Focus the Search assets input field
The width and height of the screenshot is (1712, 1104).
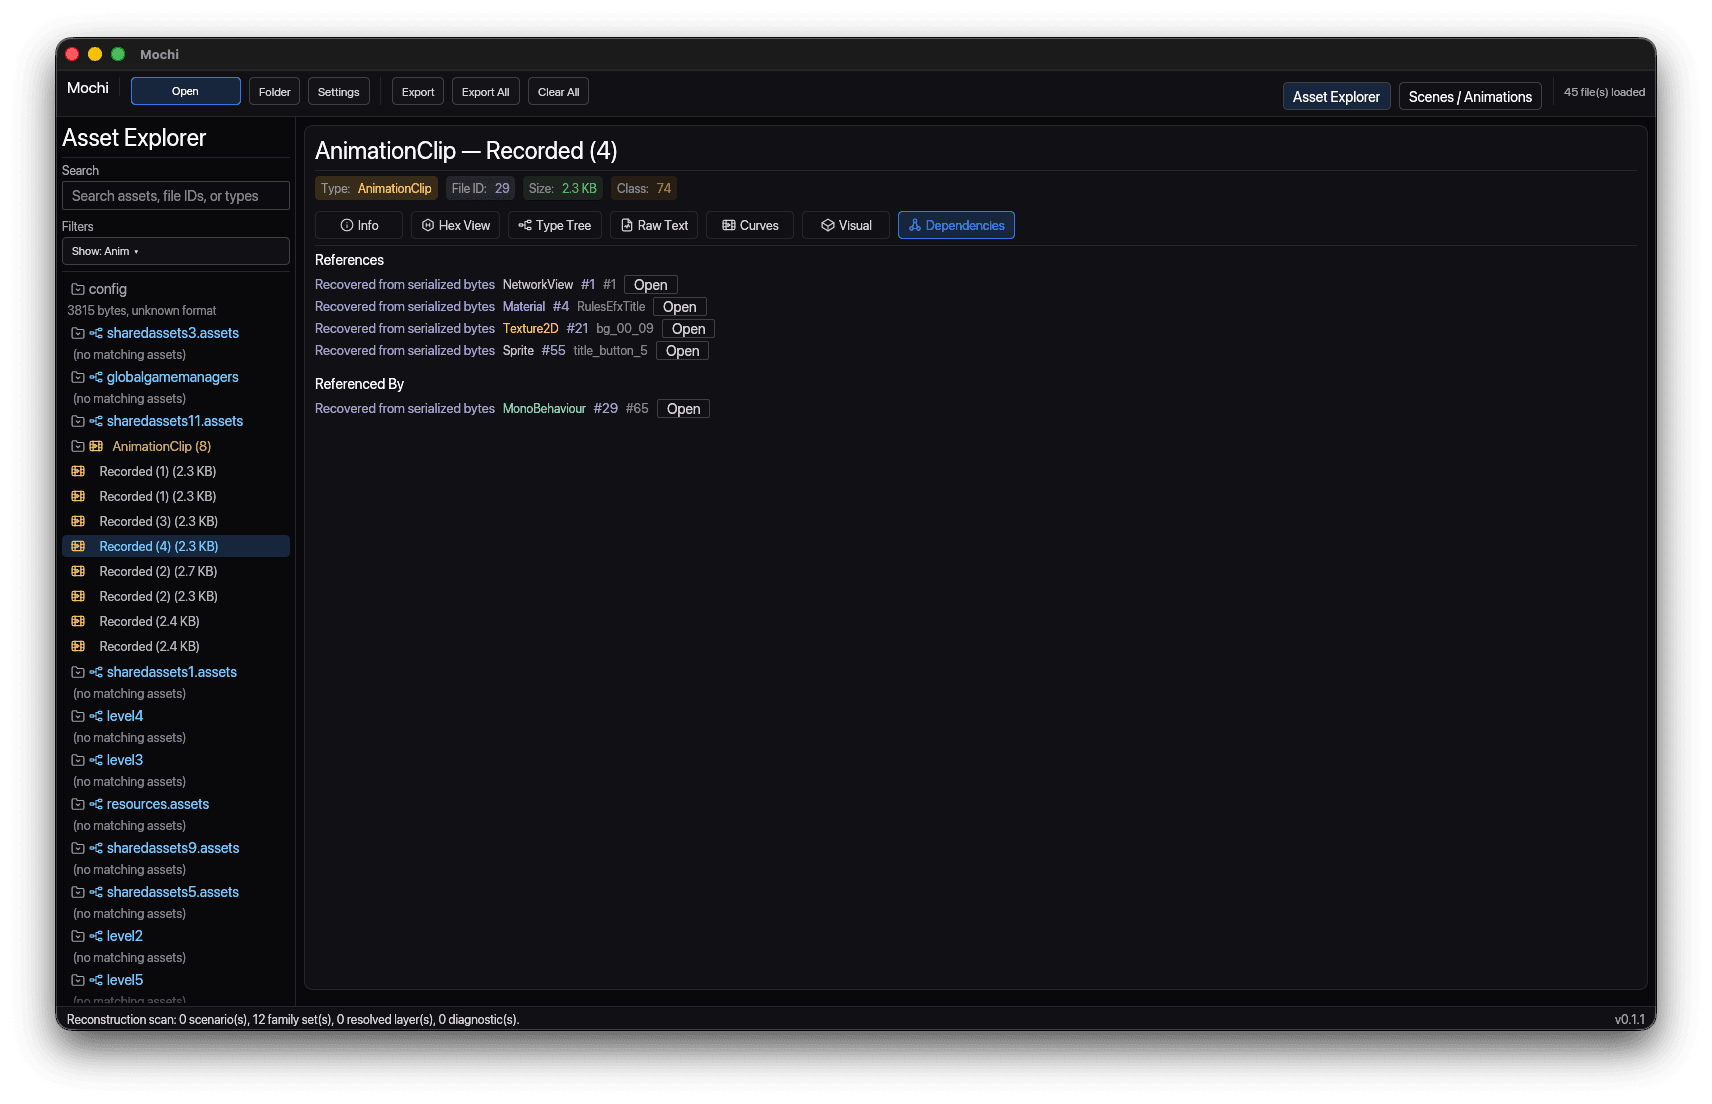(x=176, y=195)
